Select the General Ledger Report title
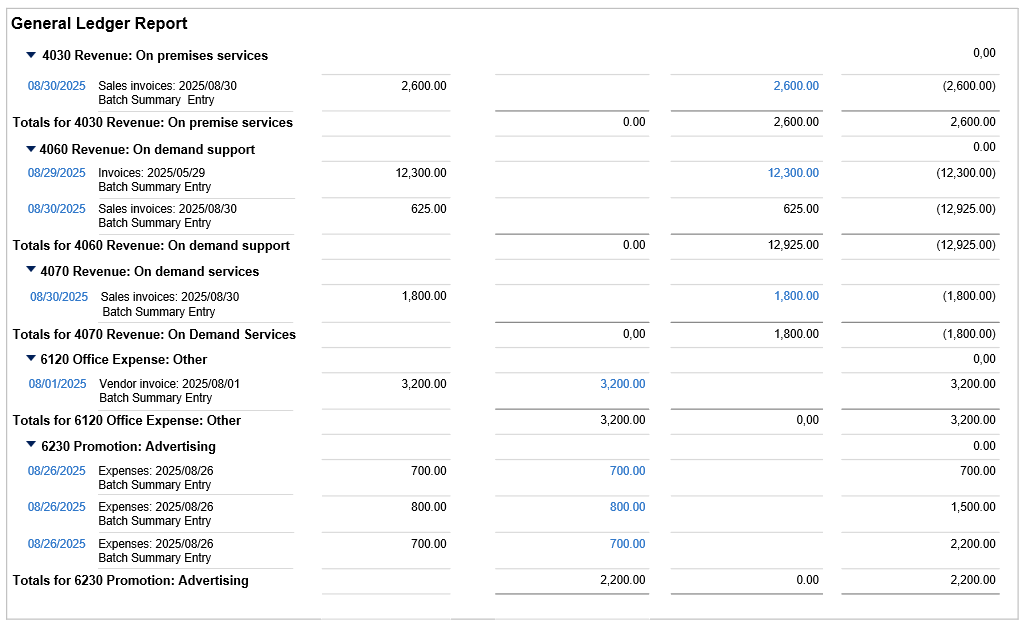 (x=97, y=23)
